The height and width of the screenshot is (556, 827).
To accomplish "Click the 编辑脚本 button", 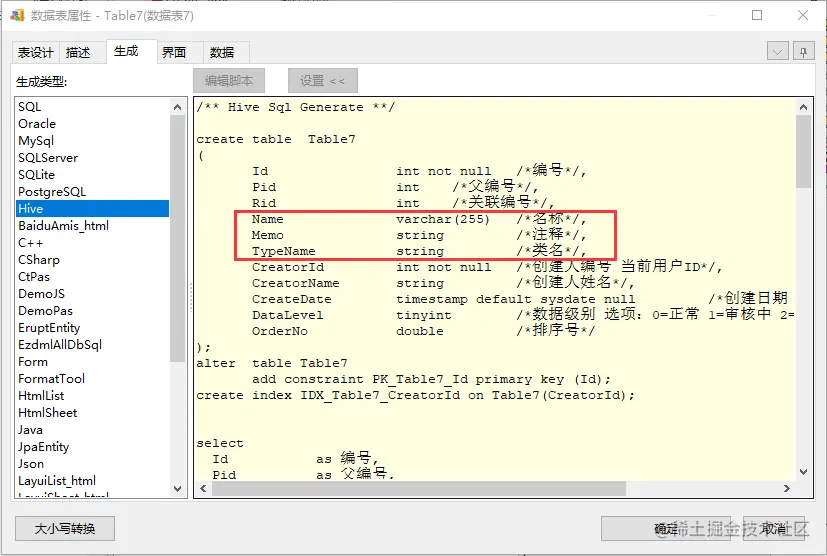I will click(x=229, y=81).
